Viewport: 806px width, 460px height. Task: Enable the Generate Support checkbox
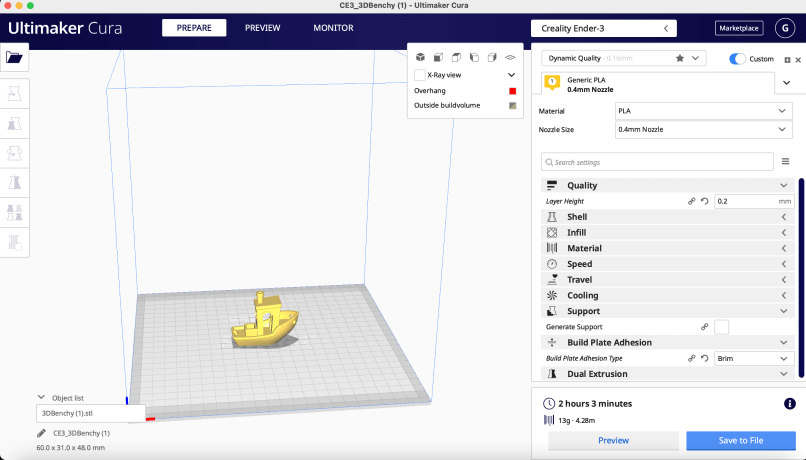pyautogui.click(x=721, y=327)
